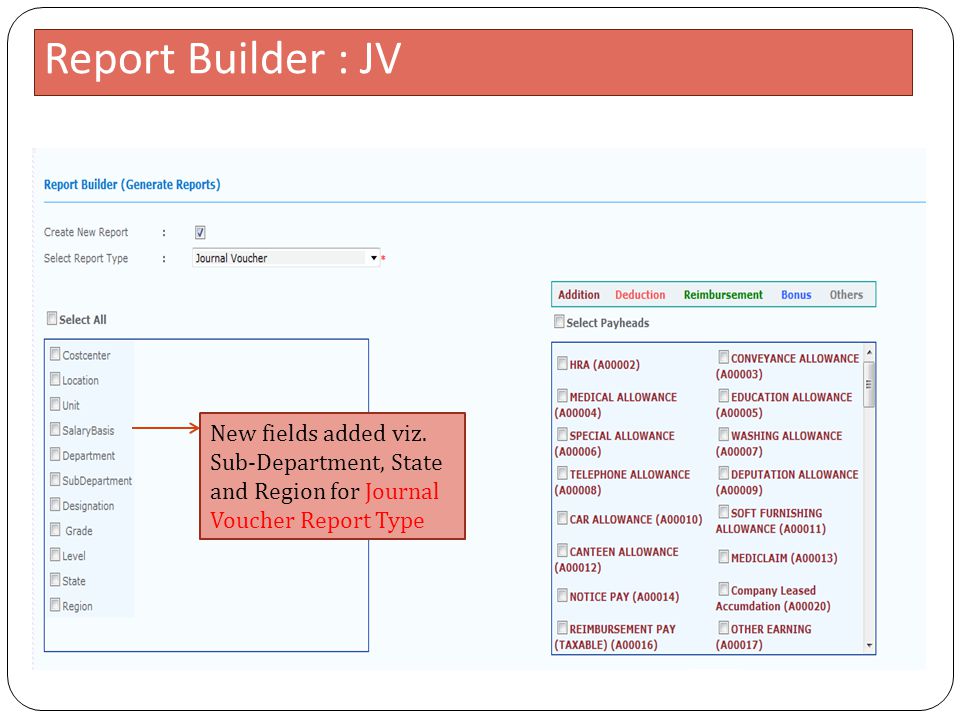
Task: Click the payhead list scrollbar thumb
Action: pos(869,384)
